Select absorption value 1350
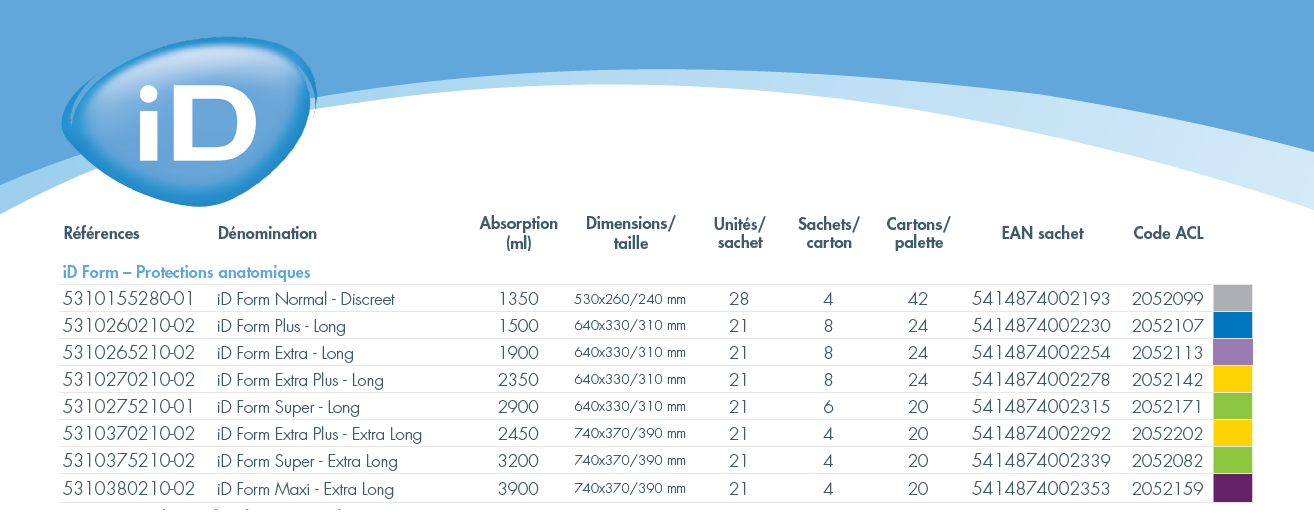 coord(519,299)
